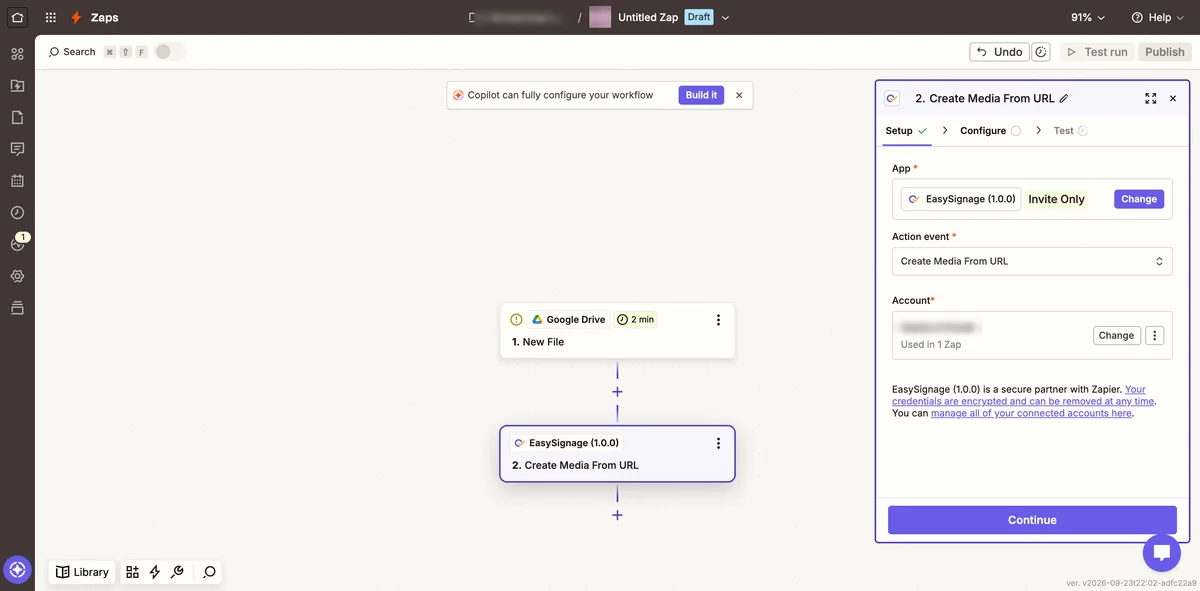Image resolution: width=1200 pixels, height=591 pixels.
Task: Switch to the Test tab
Action: point(1070,131)
